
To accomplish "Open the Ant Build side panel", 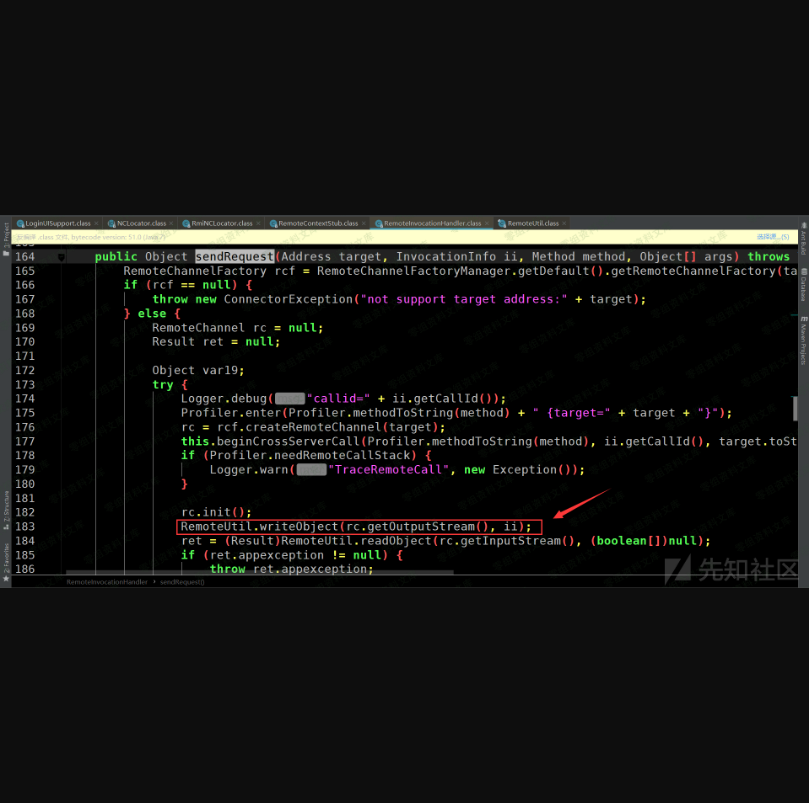I will point(802,241).
